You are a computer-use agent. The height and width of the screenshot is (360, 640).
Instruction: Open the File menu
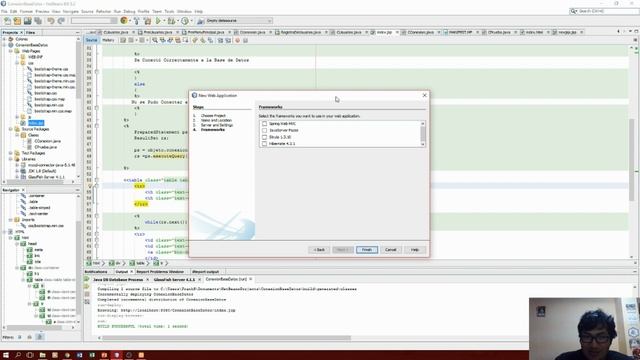[4, 11]
